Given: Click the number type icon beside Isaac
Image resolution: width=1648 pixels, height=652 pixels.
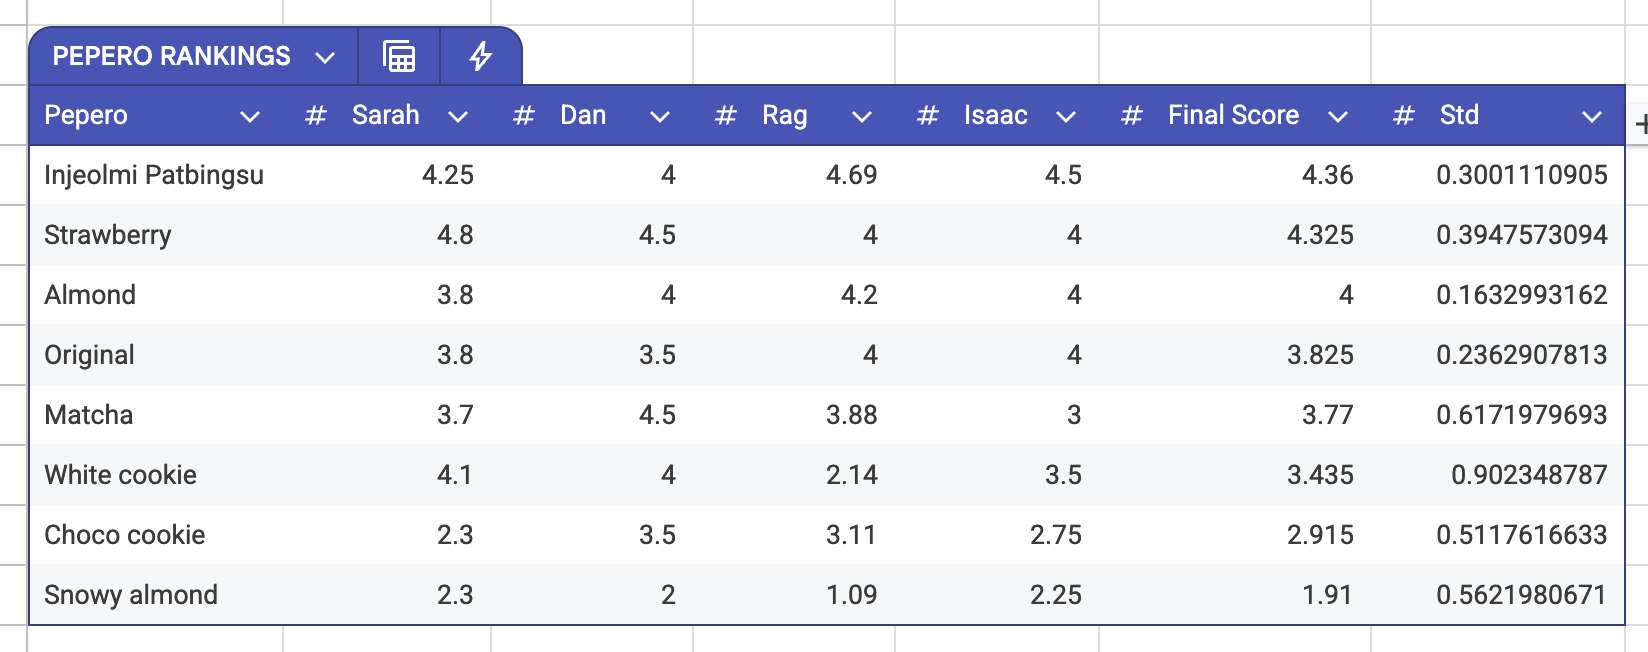Looking at the screenshot, I should (x=928, y=116).
